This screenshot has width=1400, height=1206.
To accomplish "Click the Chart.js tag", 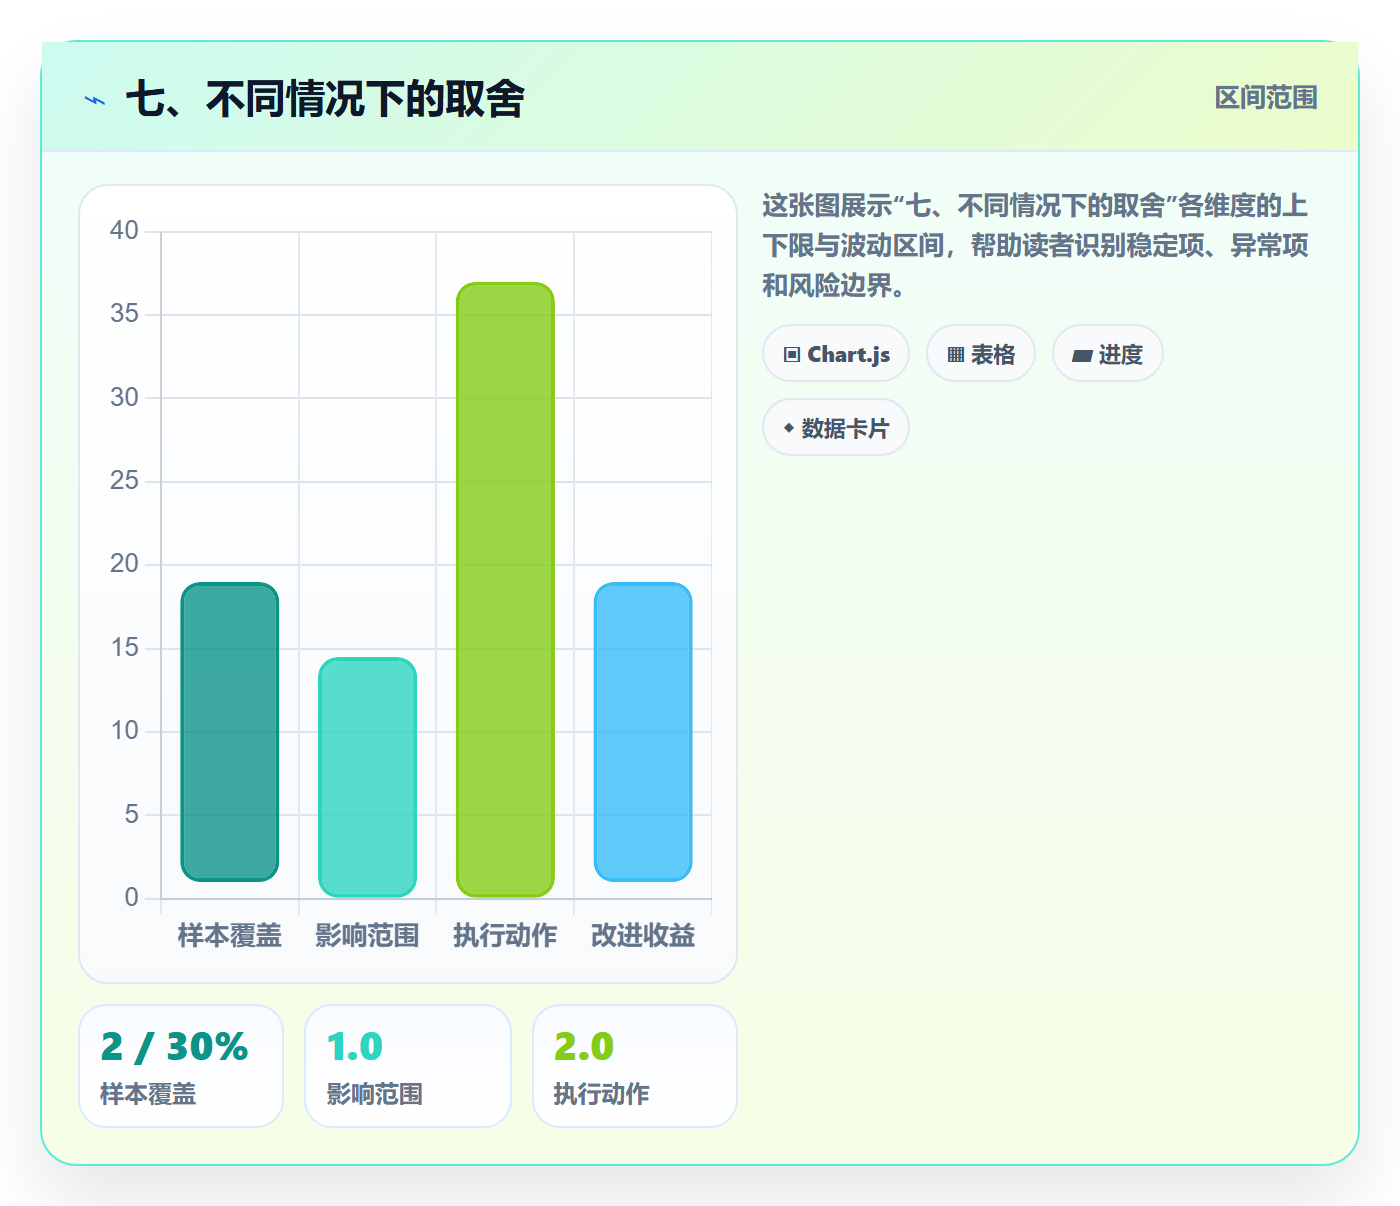I will click(836, 354).
